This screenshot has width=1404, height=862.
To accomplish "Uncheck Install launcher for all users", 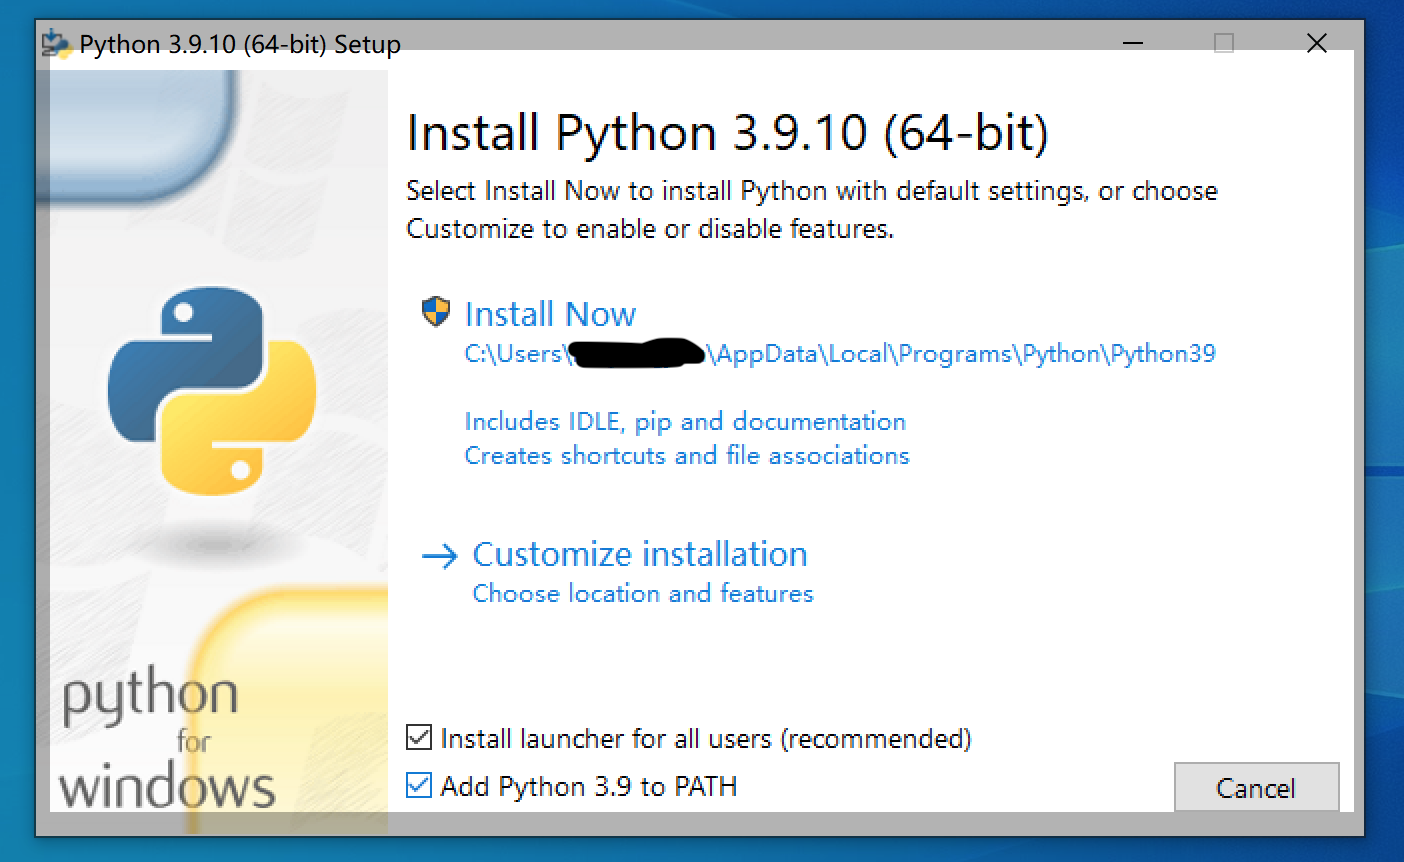I will pyautogui.click(x=419, y=738).
